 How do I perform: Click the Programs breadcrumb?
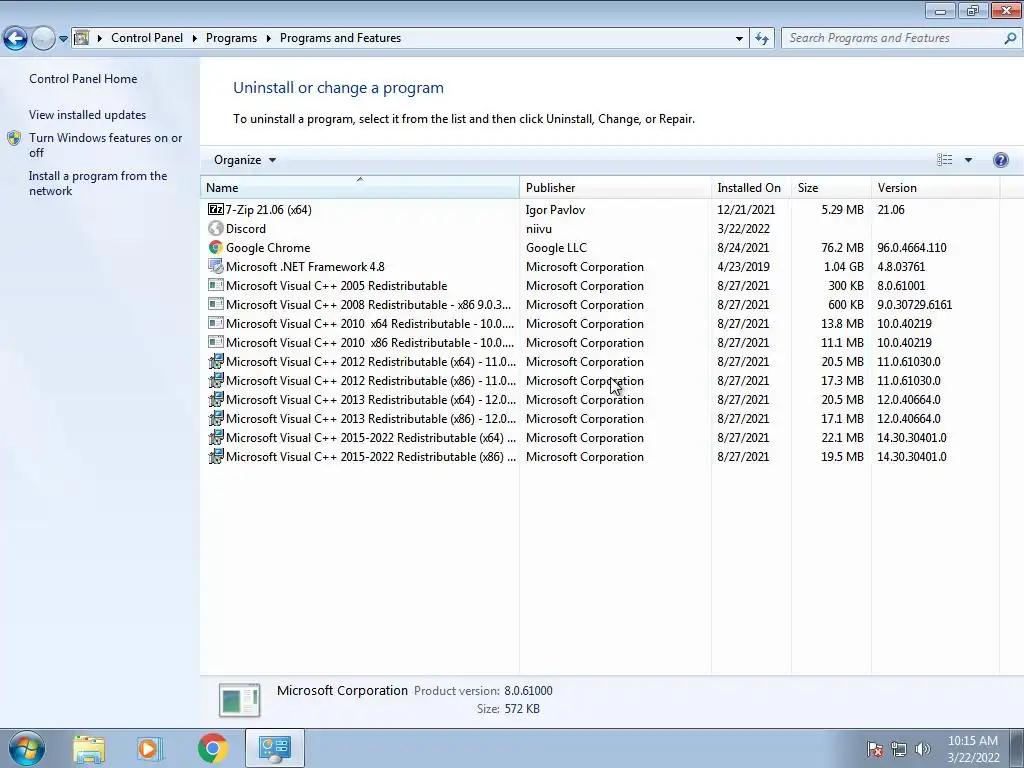(231, 38)
